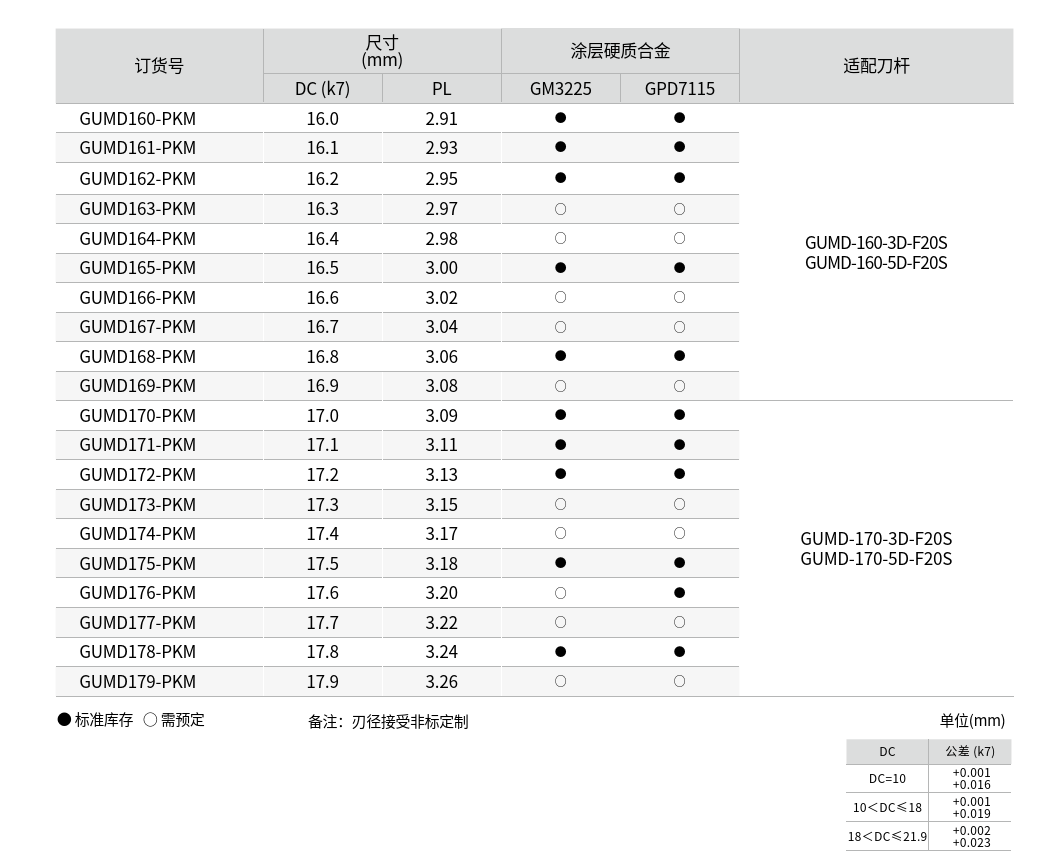Click toolholder GUMD-170-5D-F20S

click(875, 559)
